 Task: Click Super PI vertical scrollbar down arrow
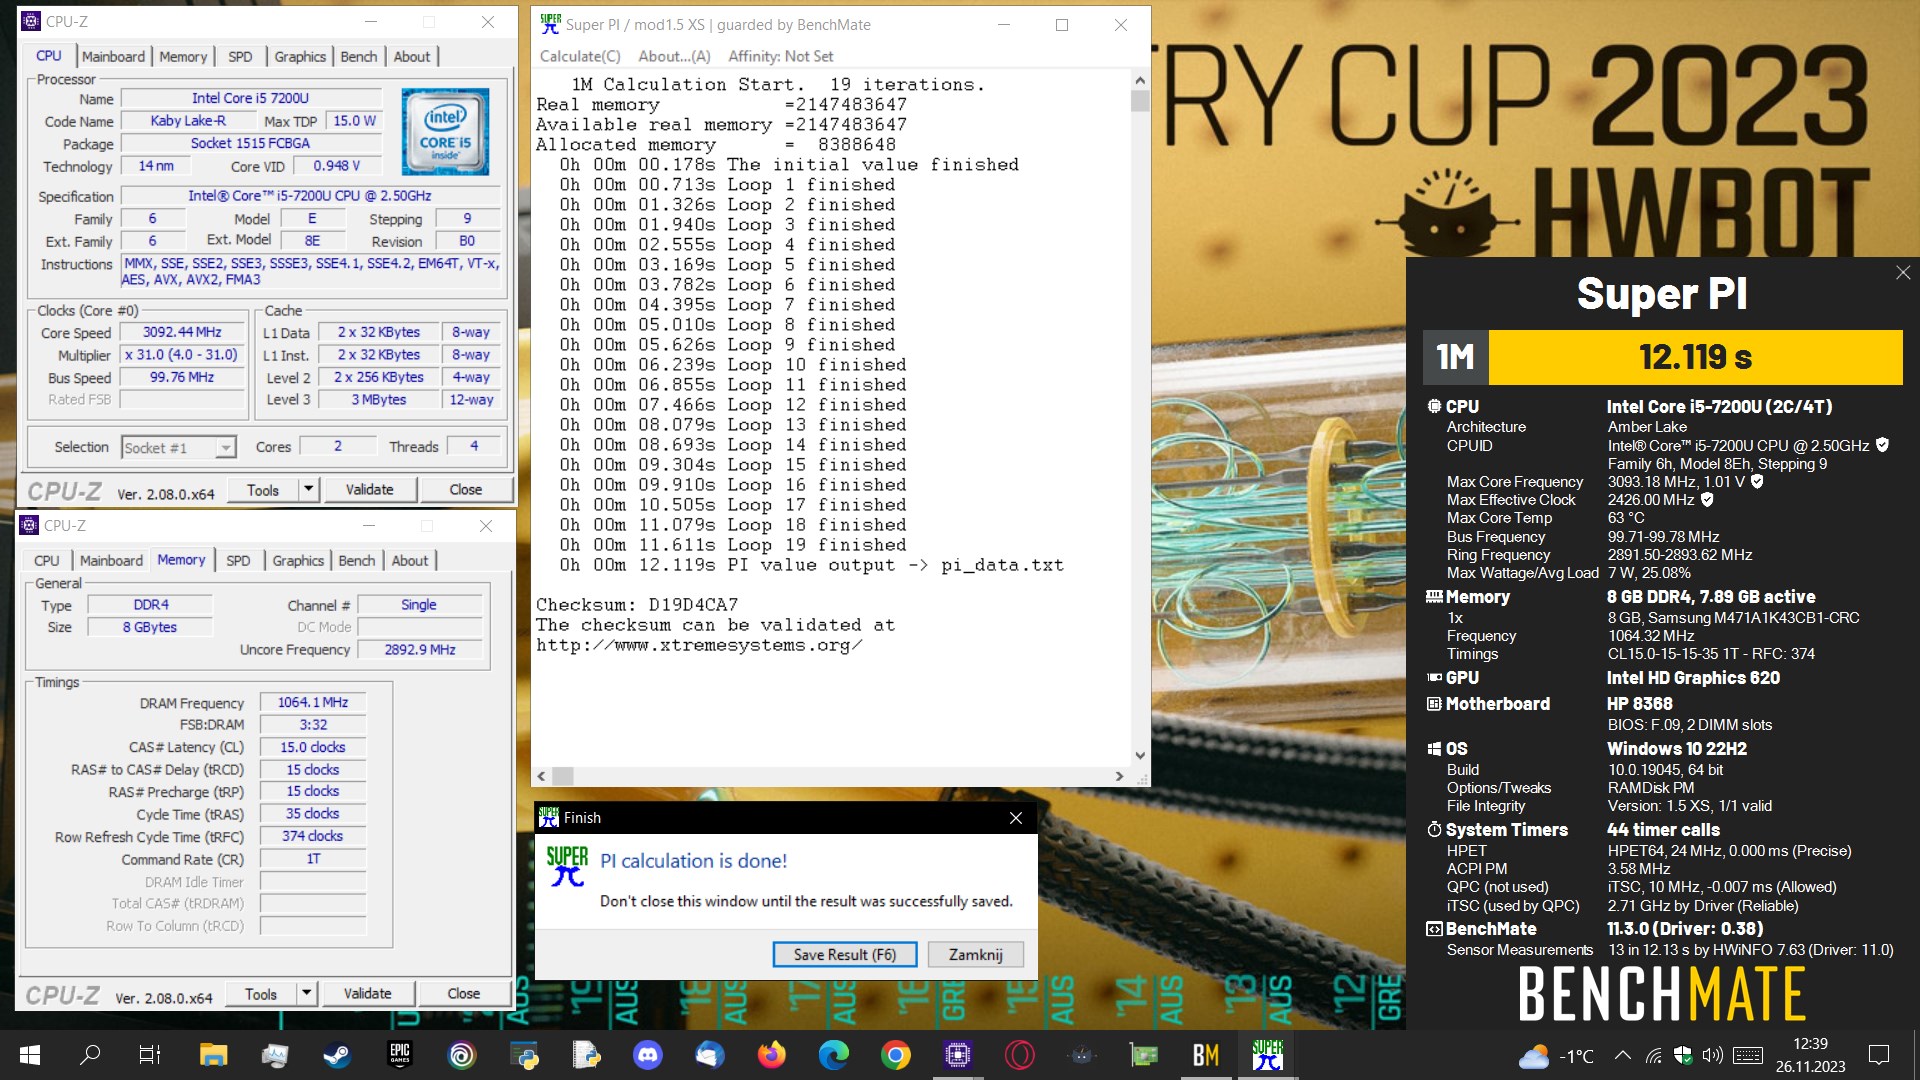1140,756
